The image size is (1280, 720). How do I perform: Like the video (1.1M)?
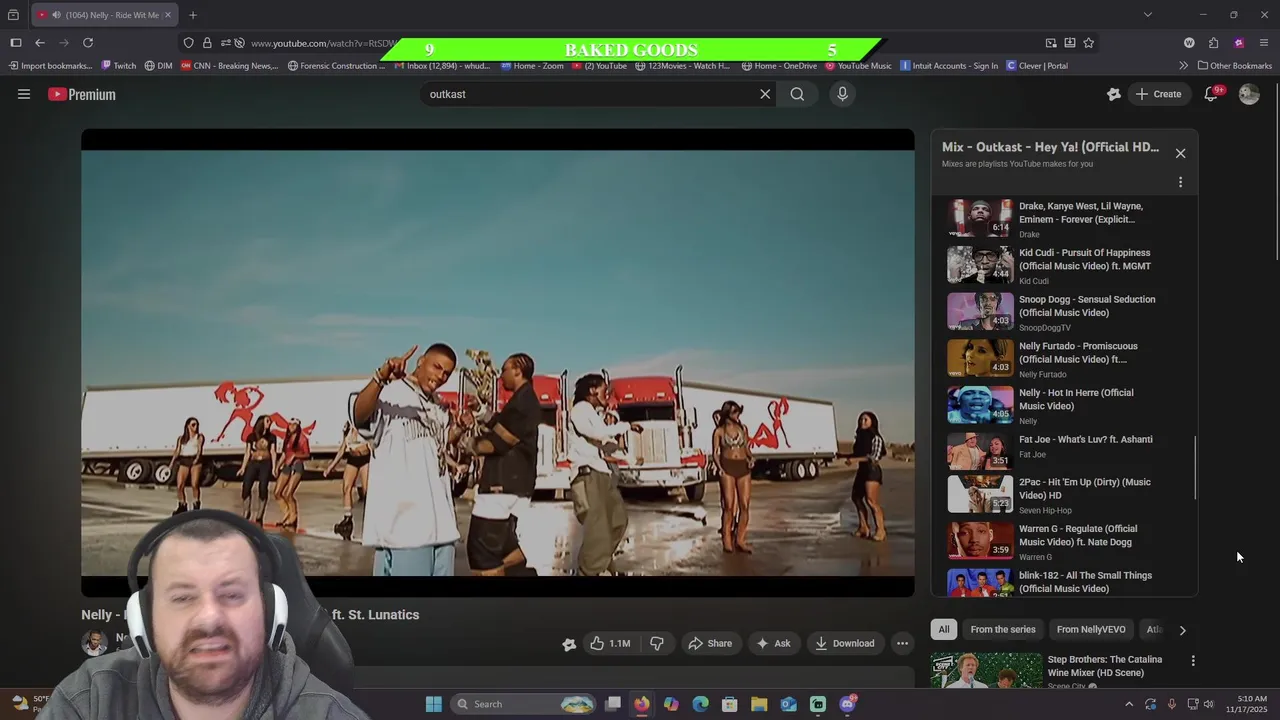click(x=610, y=643)
